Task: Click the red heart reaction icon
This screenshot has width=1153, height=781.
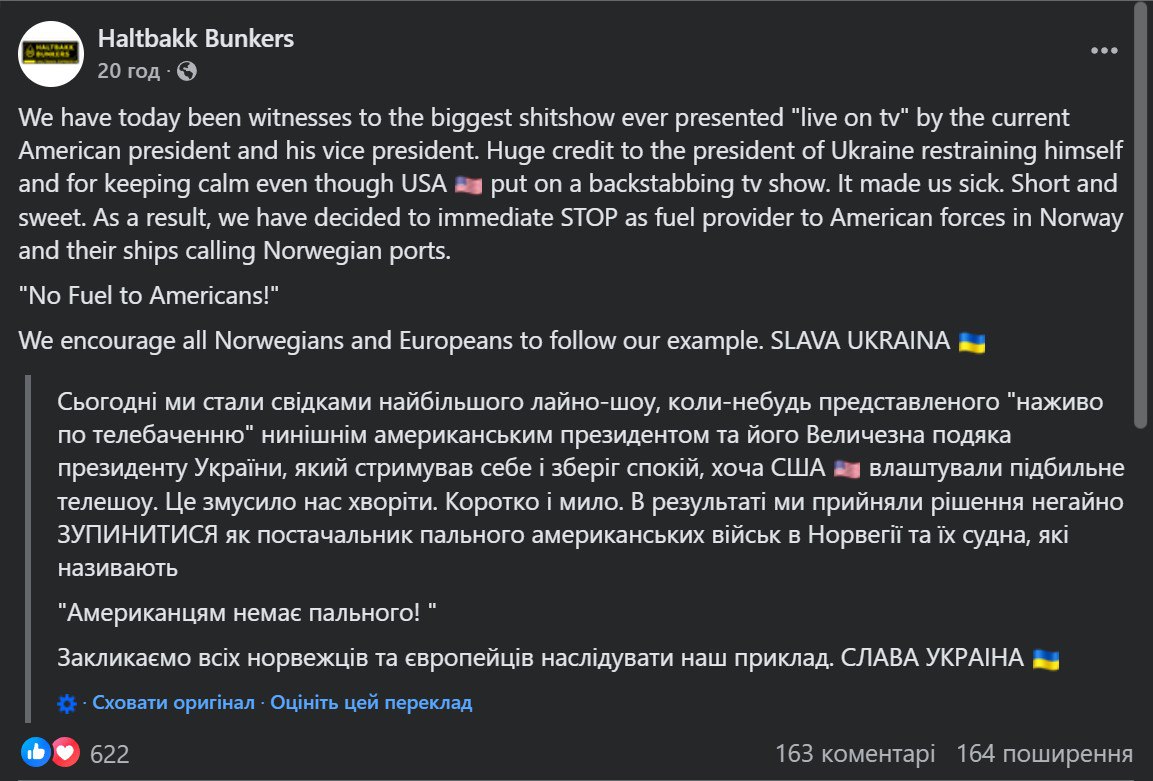Action: point(65,752)
